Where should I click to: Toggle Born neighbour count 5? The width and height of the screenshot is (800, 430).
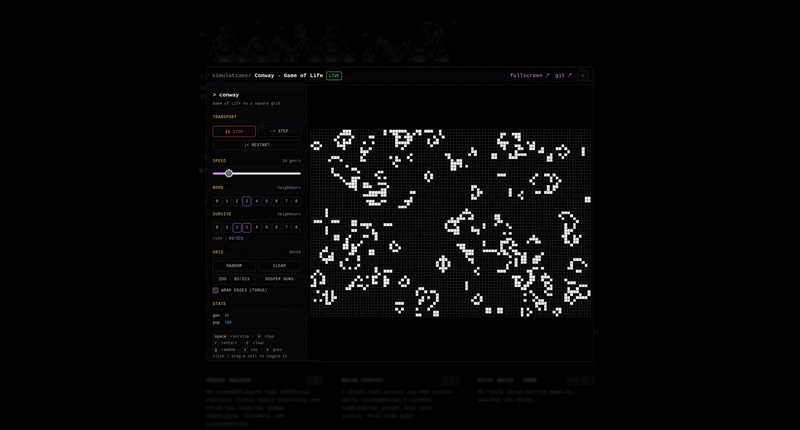click(x=266, y=201)
